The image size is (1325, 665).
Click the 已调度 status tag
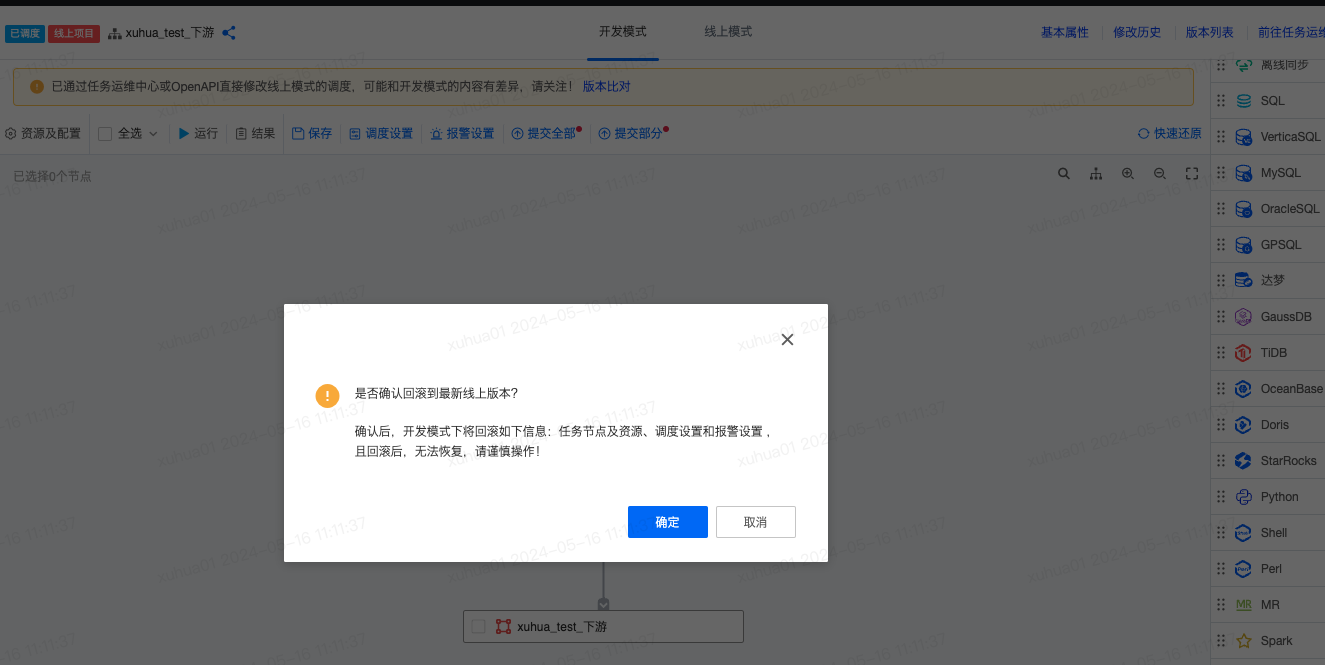click(25, 34)
